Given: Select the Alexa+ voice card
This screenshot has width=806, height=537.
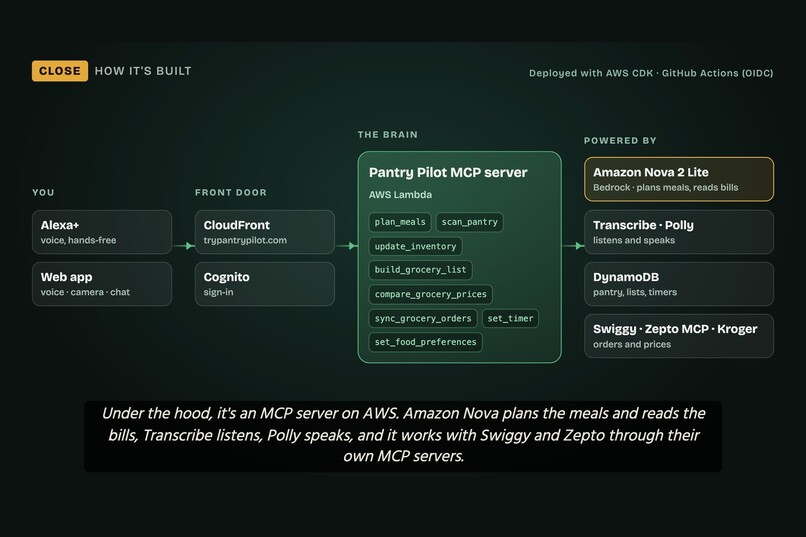Looking at the screenshot, I should 102,232.
